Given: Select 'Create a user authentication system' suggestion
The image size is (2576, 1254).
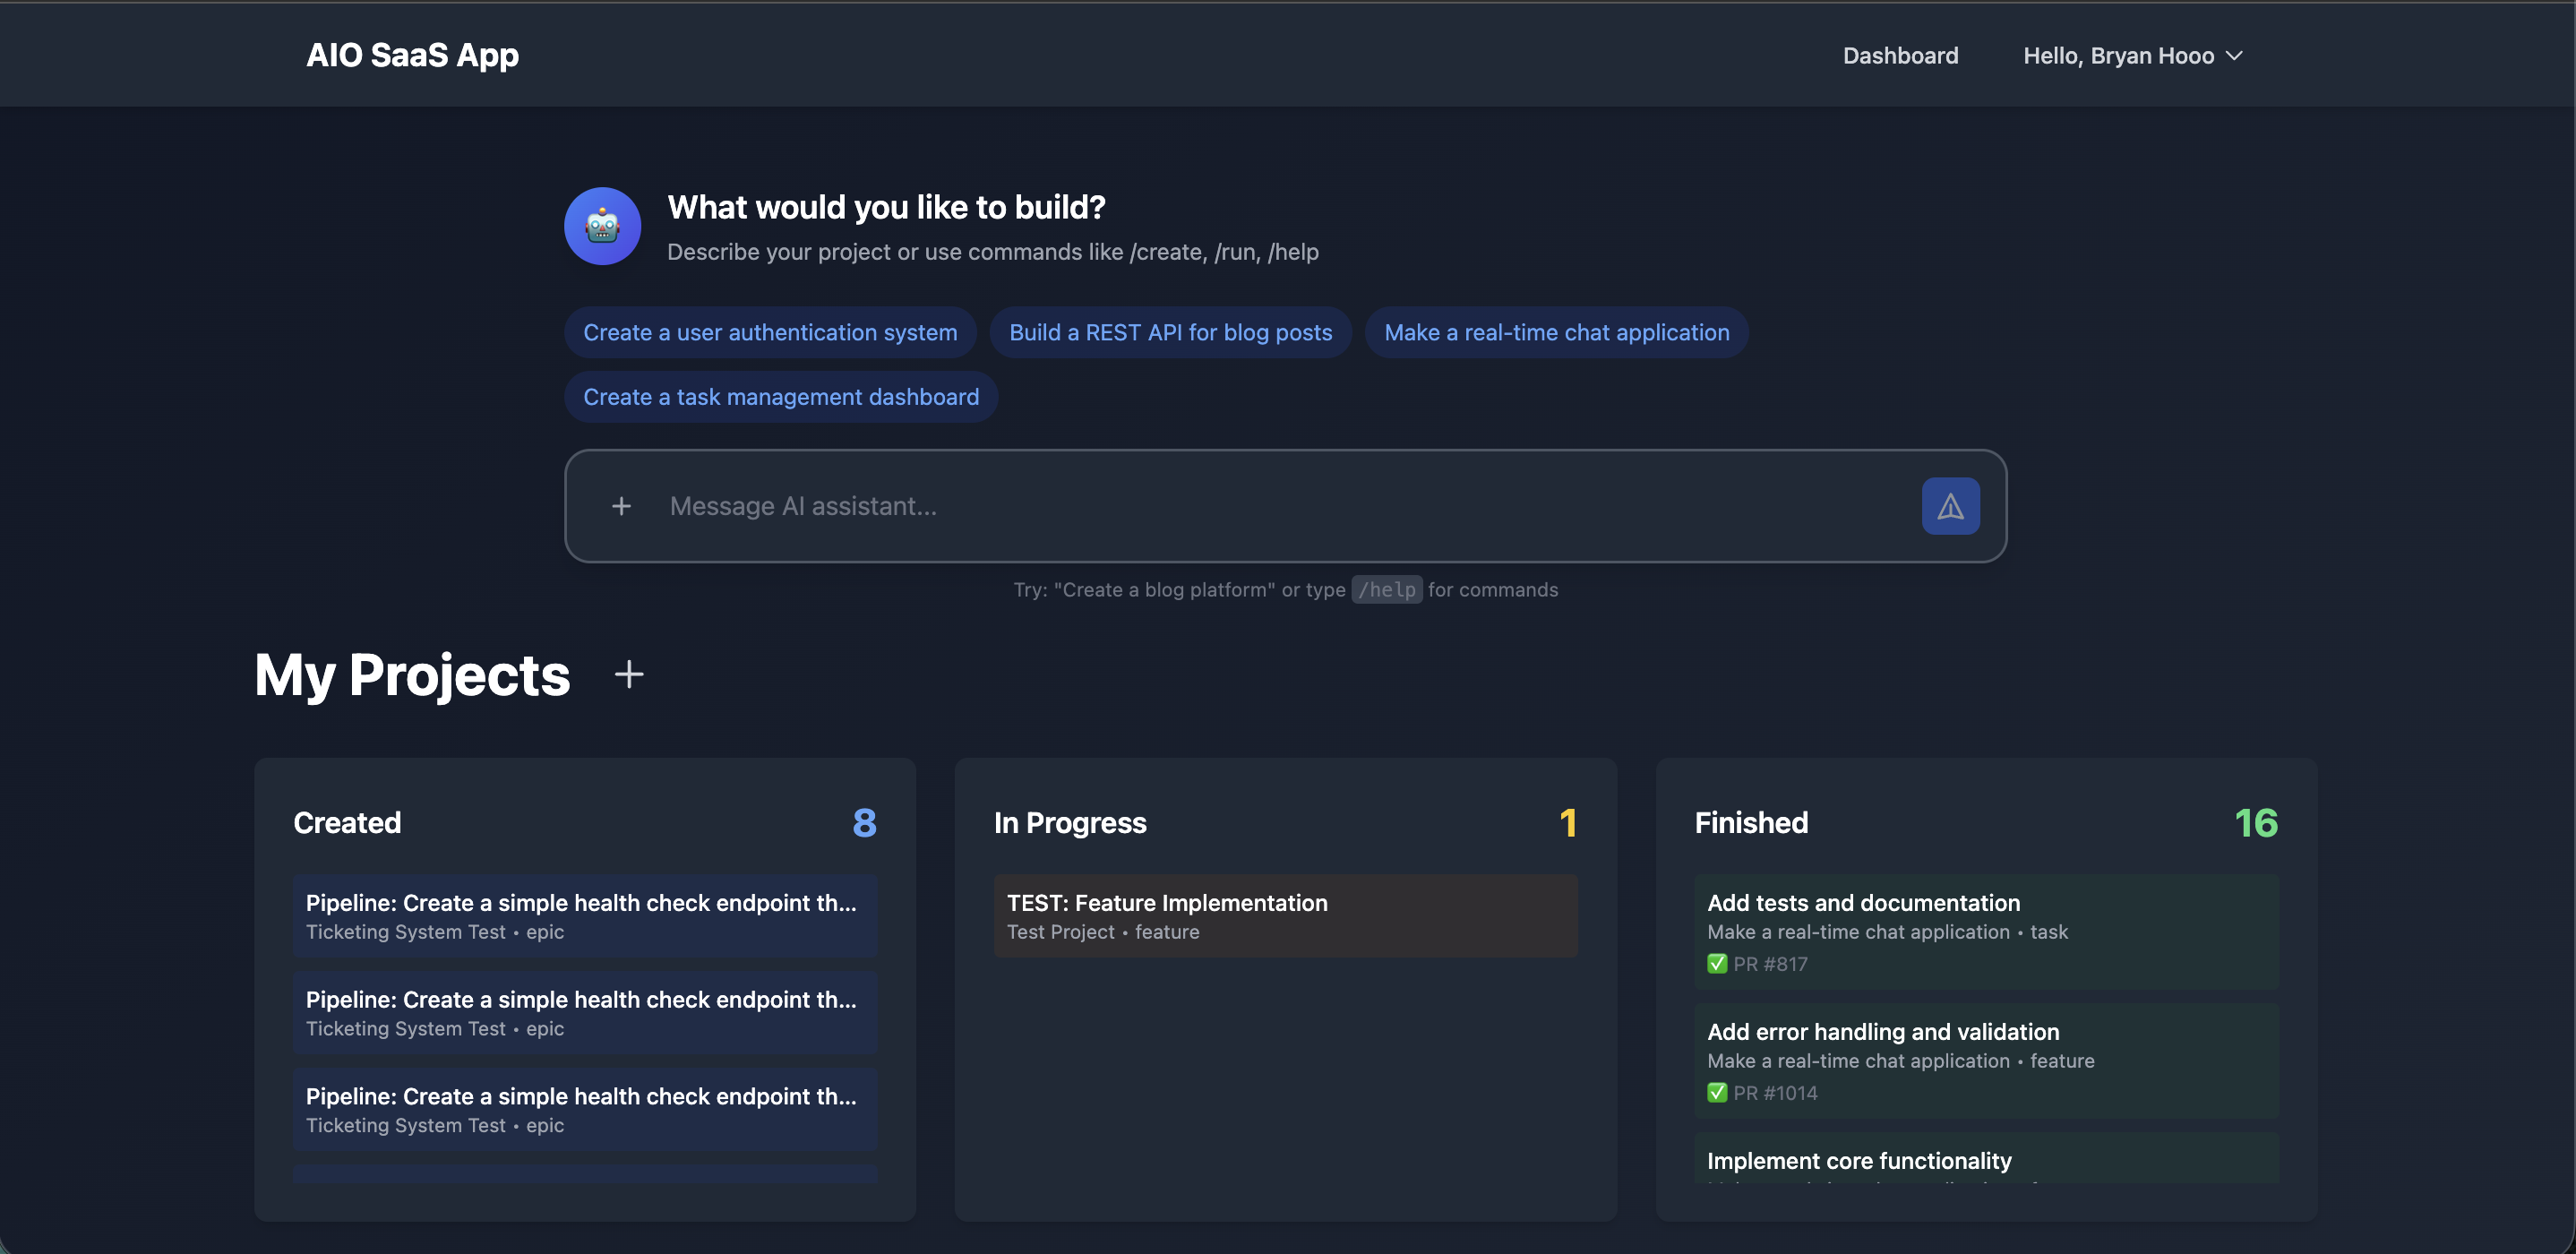Looking at the screenshot, I should [769, 332].
